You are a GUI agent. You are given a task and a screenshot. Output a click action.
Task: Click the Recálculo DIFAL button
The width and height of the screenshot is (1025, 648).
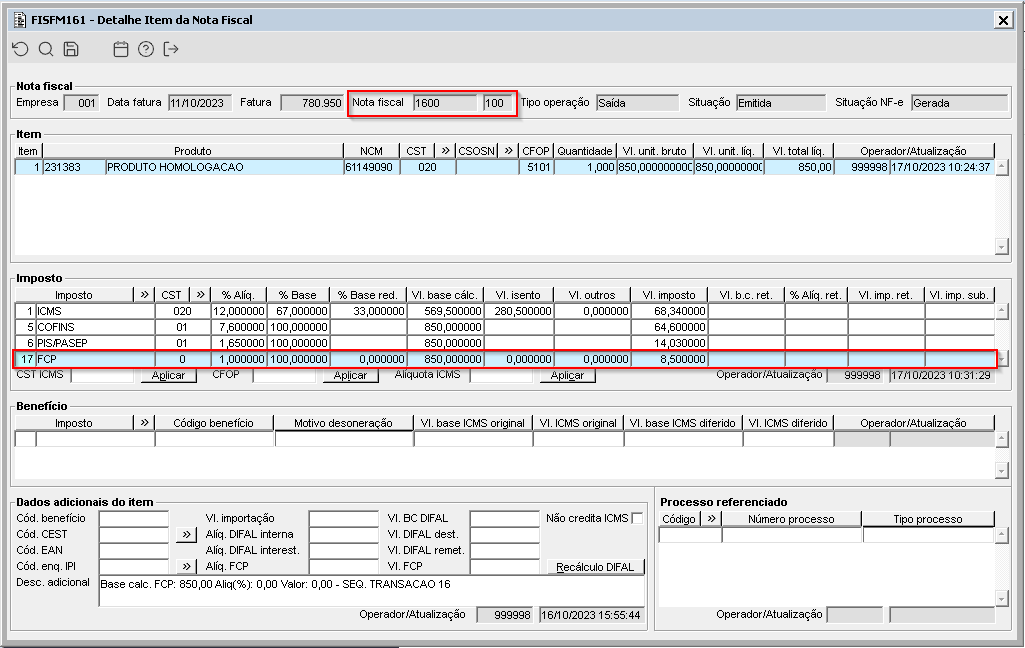coord(596,567)
